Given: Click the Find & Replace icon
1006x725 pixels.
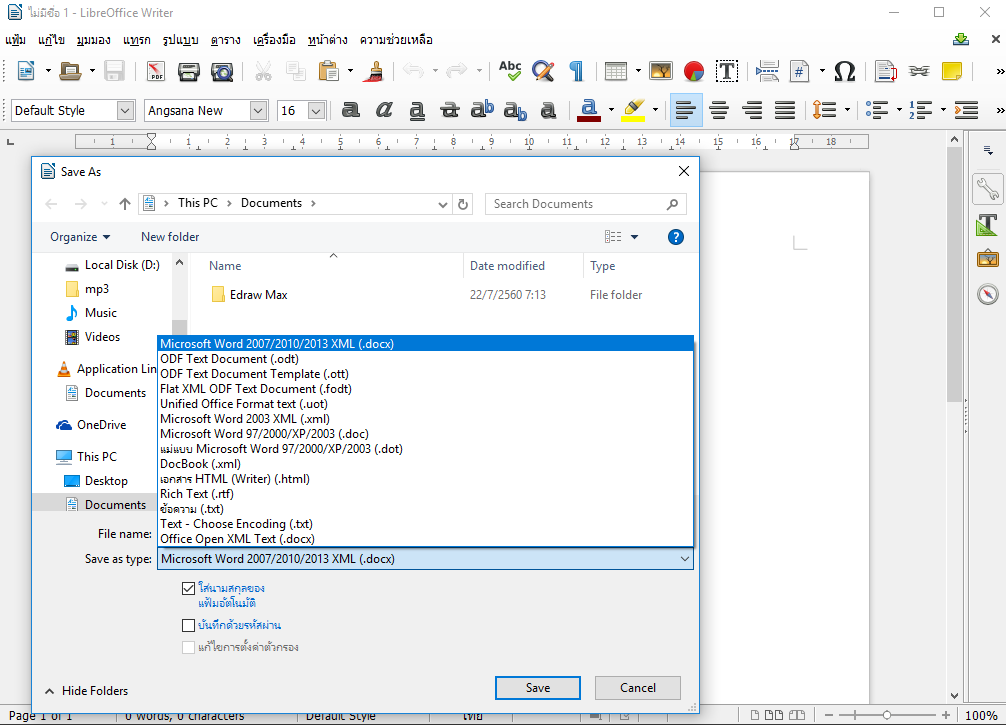Looking at the screenshot, I should (x=543, y=71).
